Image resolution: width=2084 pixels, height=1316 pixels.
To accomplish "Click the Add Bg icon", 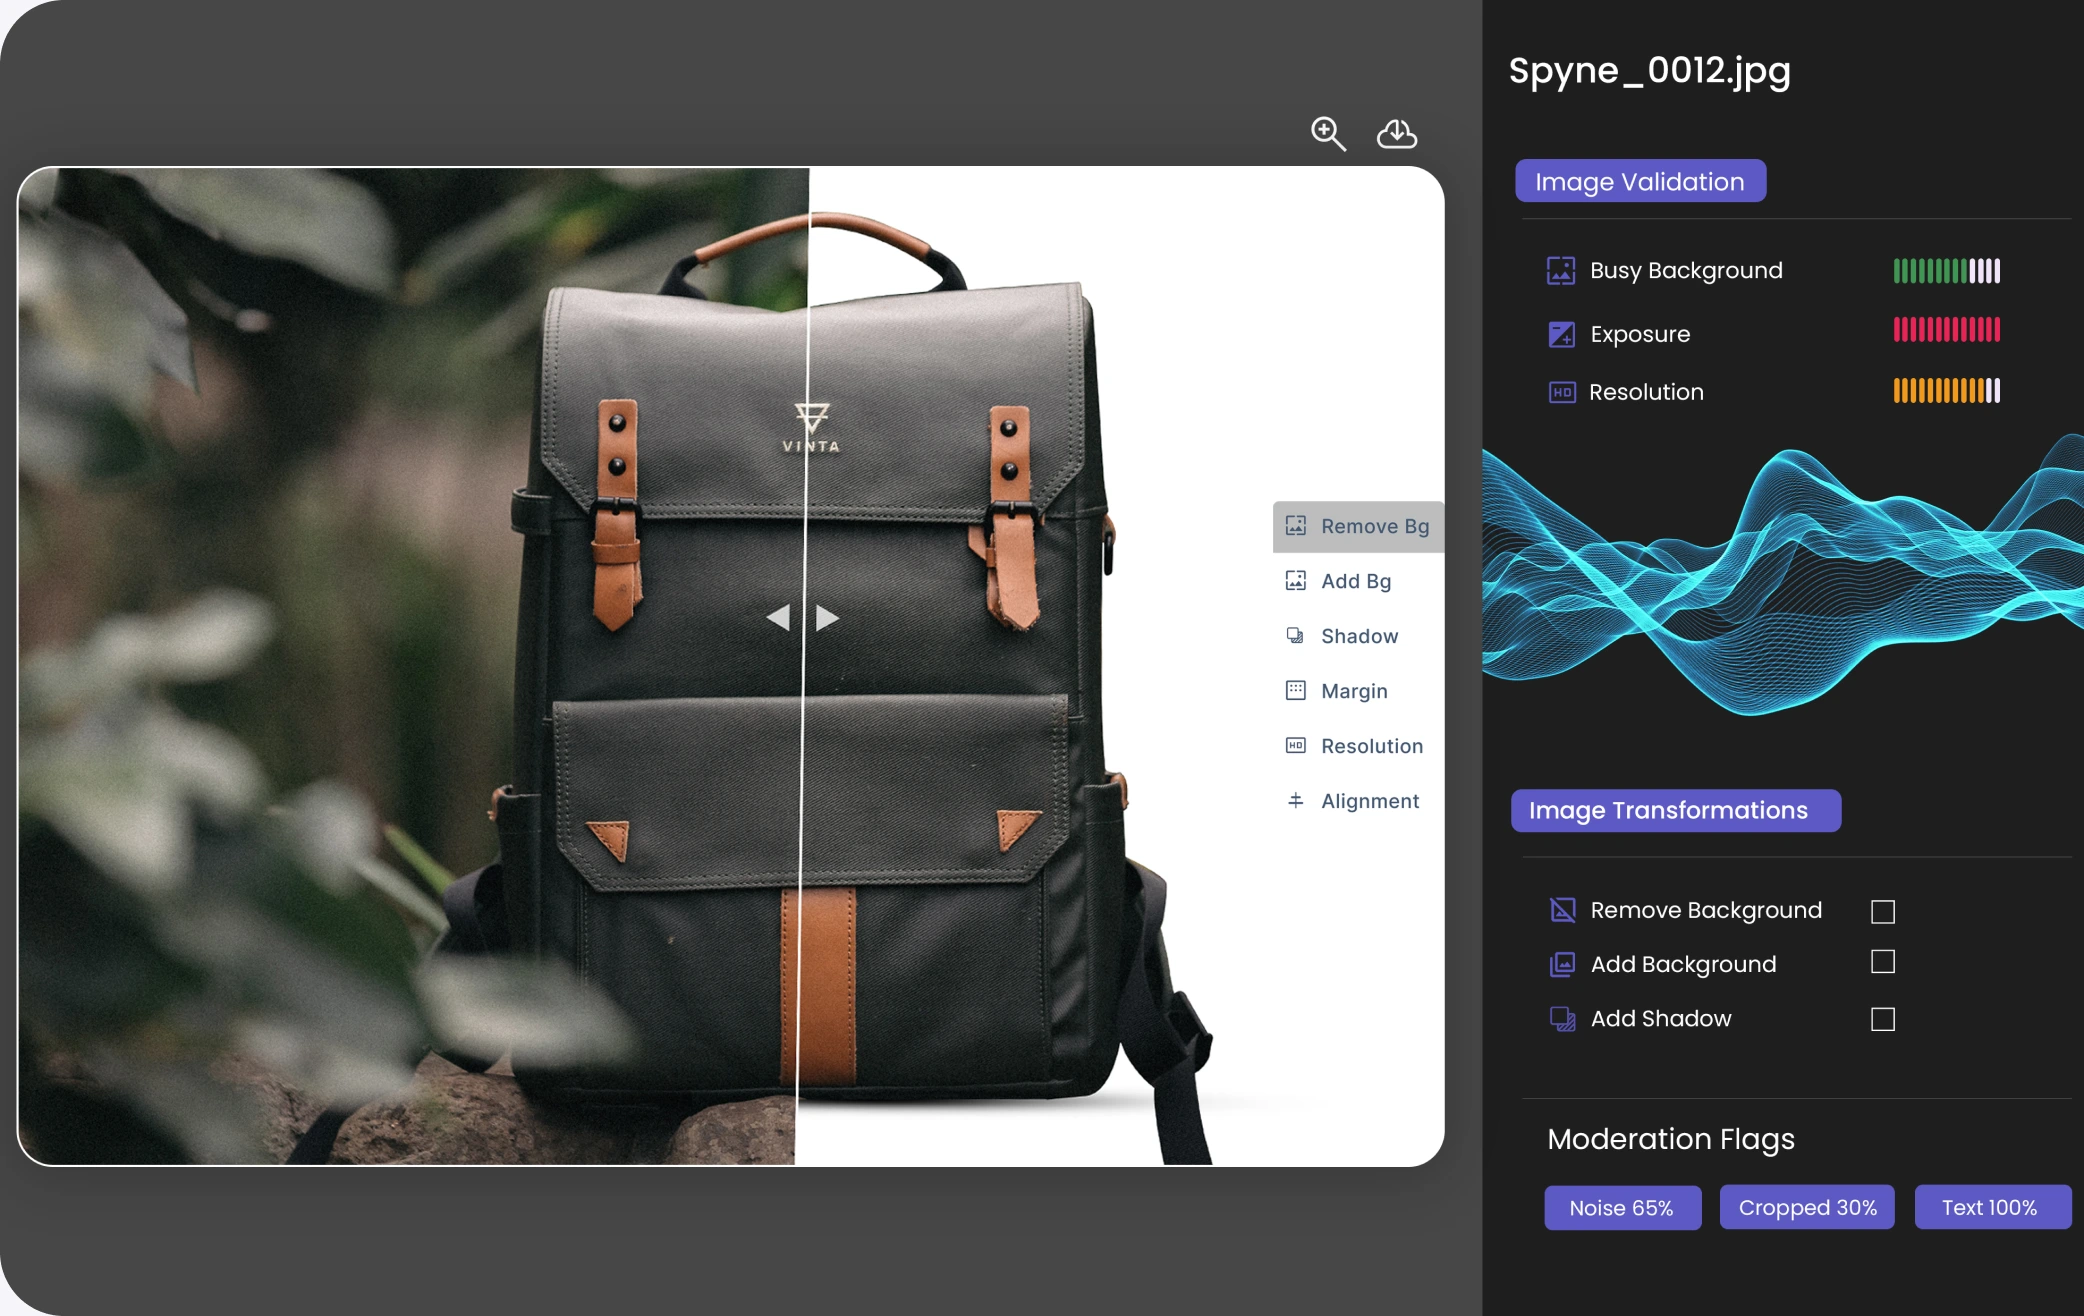I will (x=1296, y=580).
